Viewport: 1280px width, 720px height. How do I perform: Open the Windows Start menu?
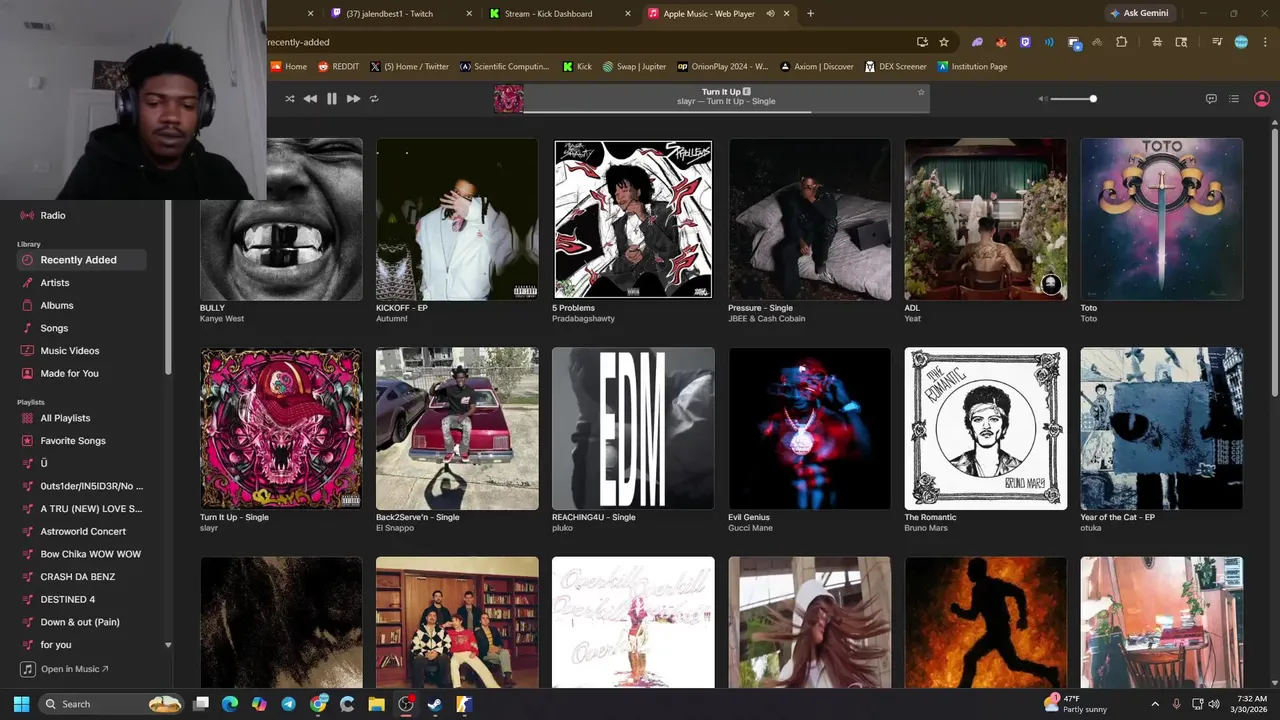pos(21,704)
